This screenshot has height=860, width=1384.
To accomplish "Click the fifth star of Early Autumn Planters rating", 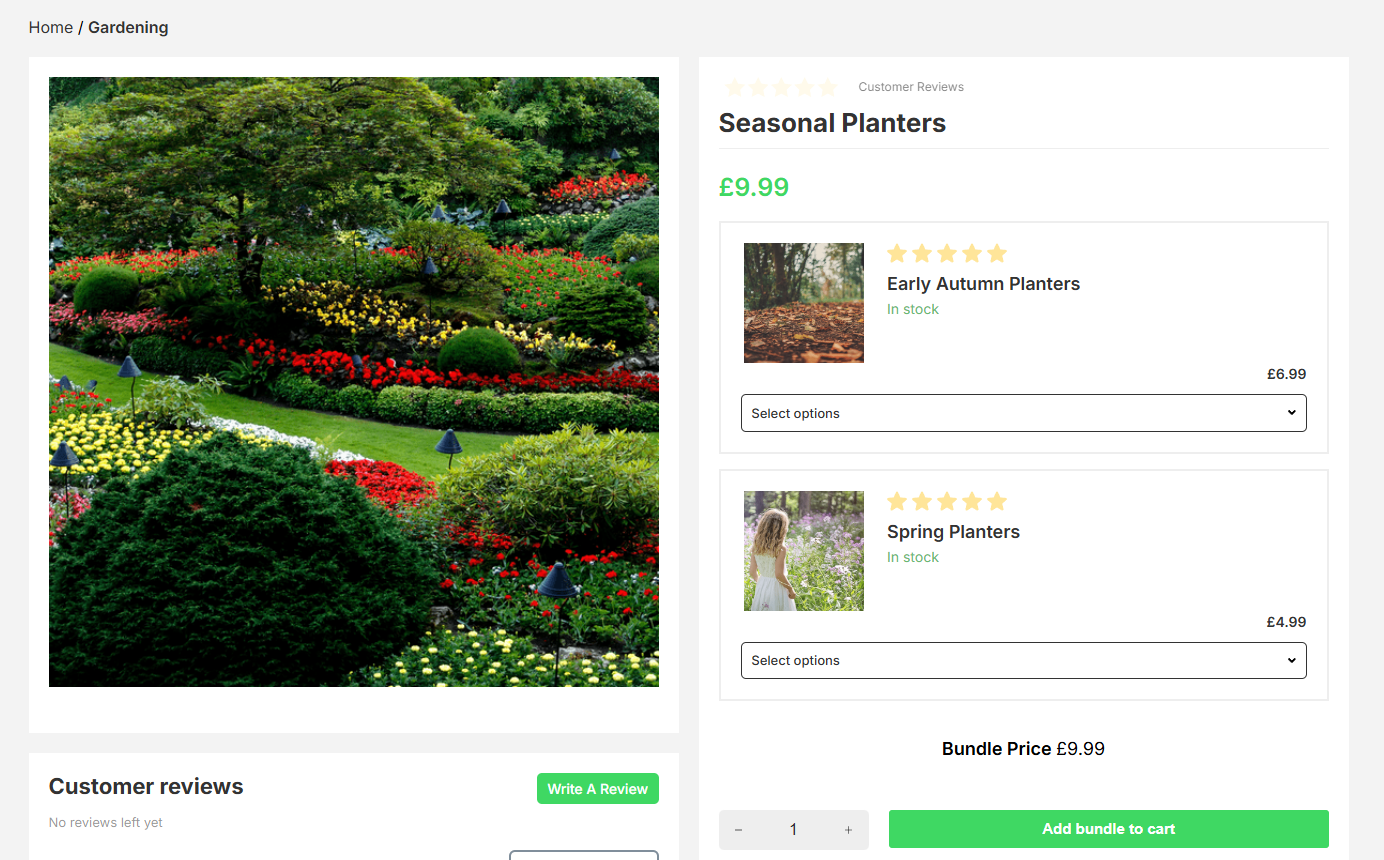I will (x=997, y=253).
